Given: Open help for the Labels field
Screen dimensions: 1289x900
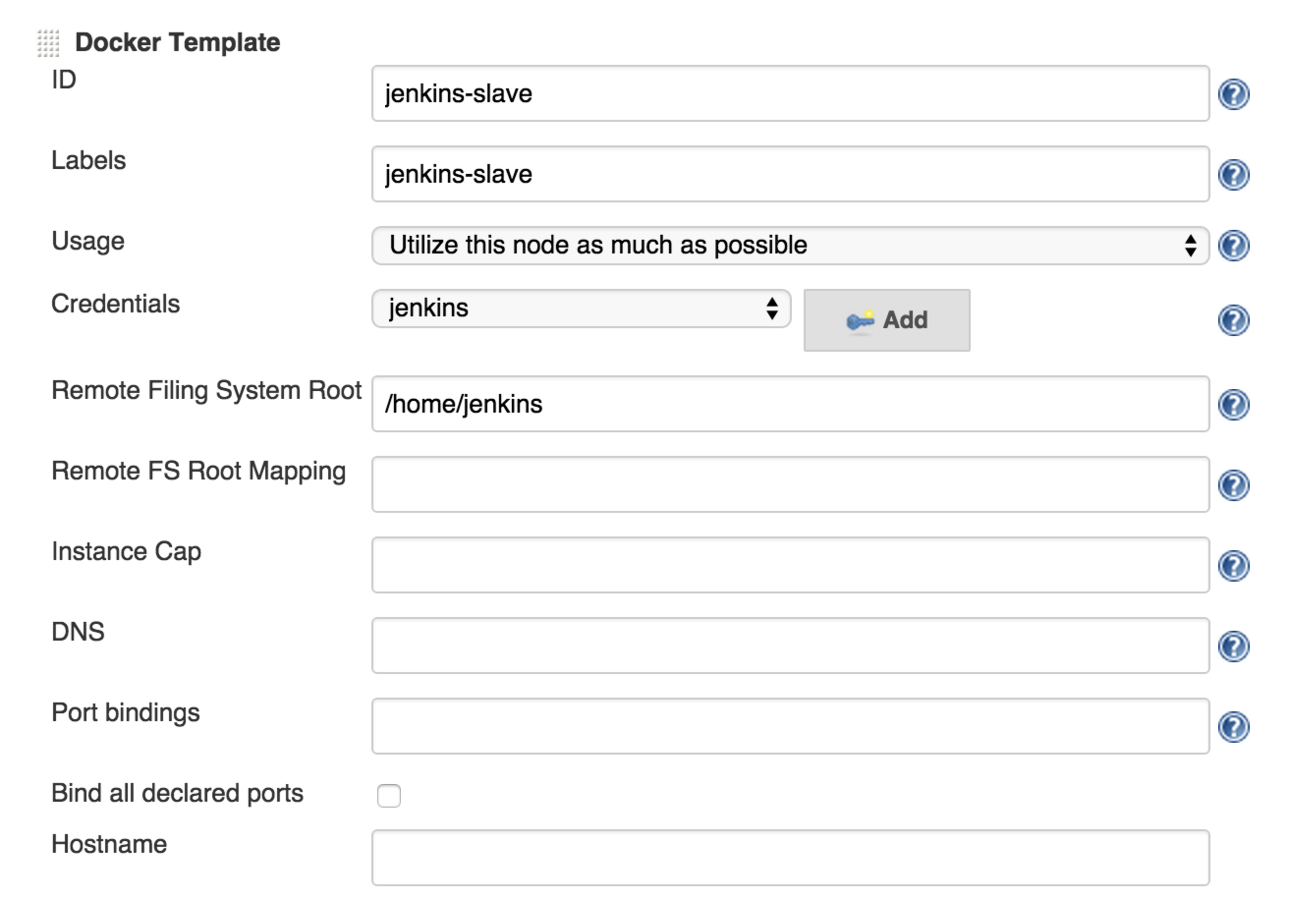Looking at the screenshot, I should (x=1235, y=175).
